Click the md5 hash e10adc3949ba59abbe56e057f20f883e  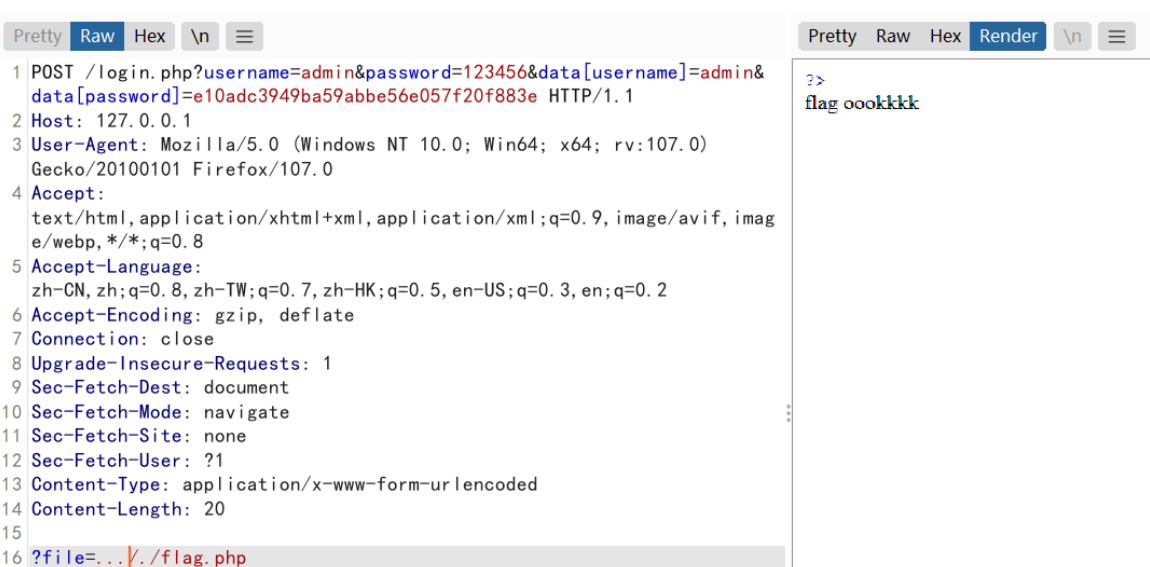coord(365,97)
